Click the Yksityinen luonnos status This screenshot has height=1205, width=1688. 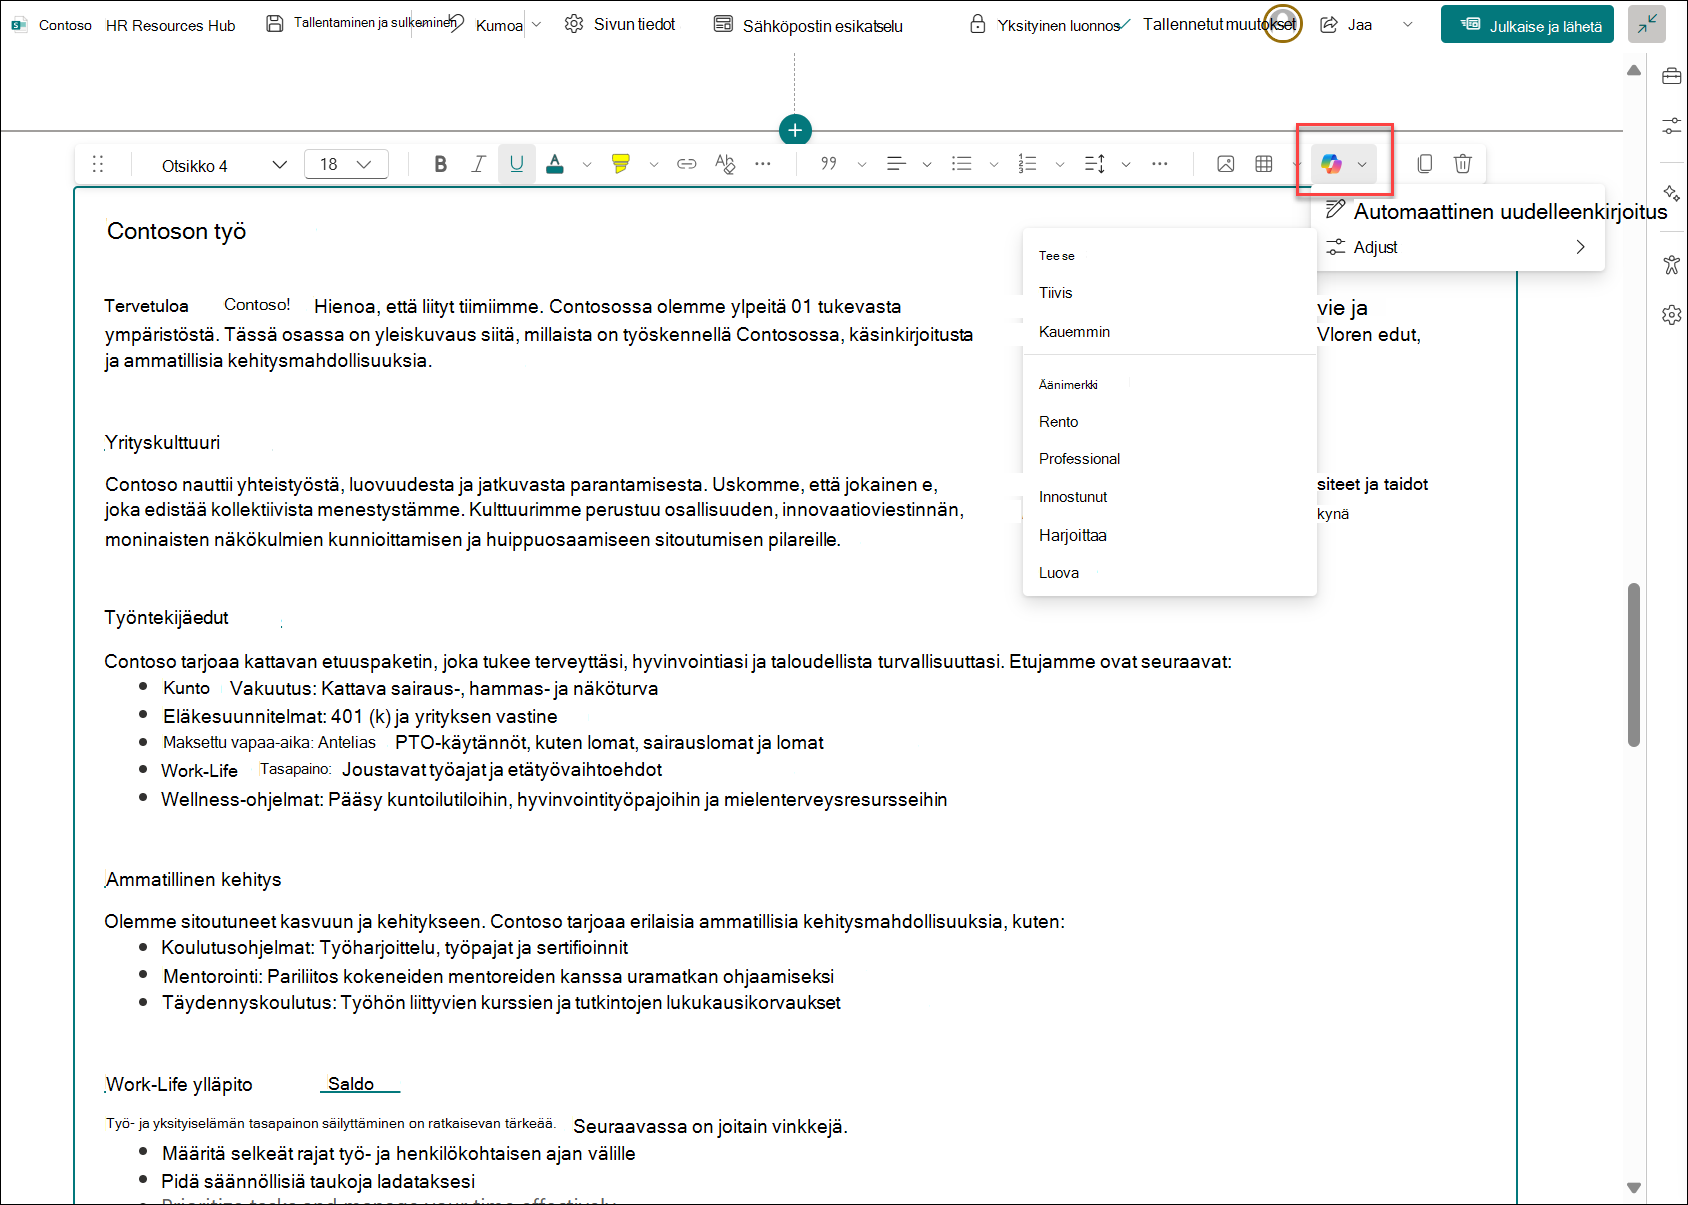tap(1046, 25)
